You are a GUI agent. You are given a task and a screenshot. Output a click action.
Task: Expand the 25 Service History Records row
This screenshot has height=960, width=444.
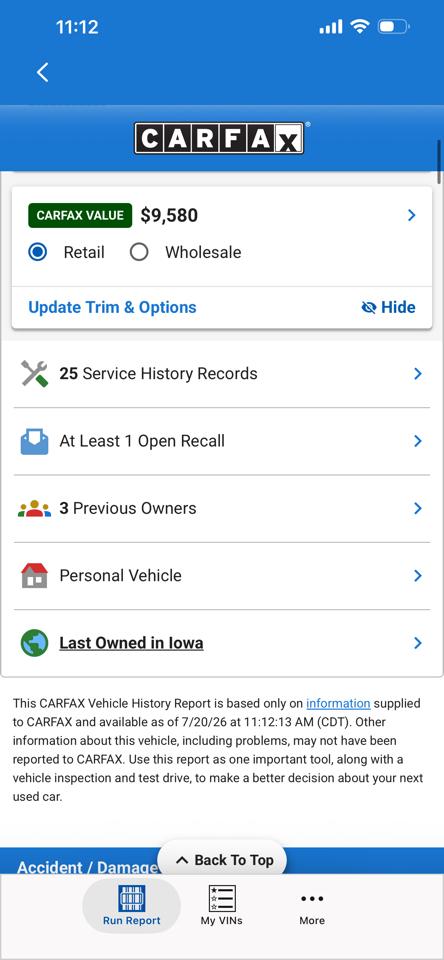pos(222,373)
